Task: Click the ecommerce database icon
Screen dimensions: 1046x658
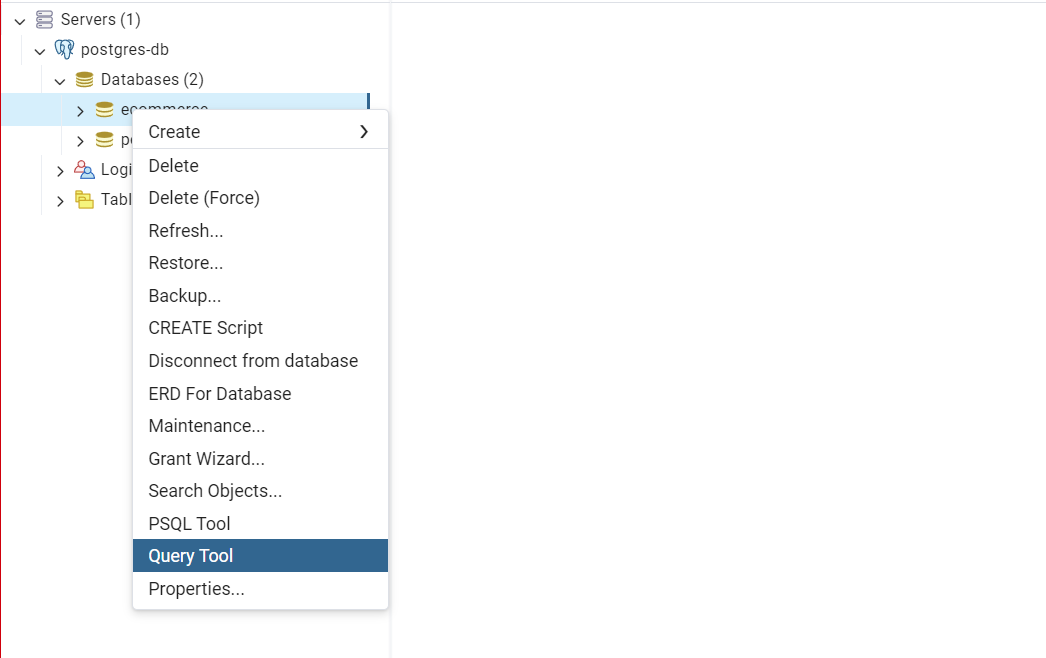Action: click(x=104, y=109)
